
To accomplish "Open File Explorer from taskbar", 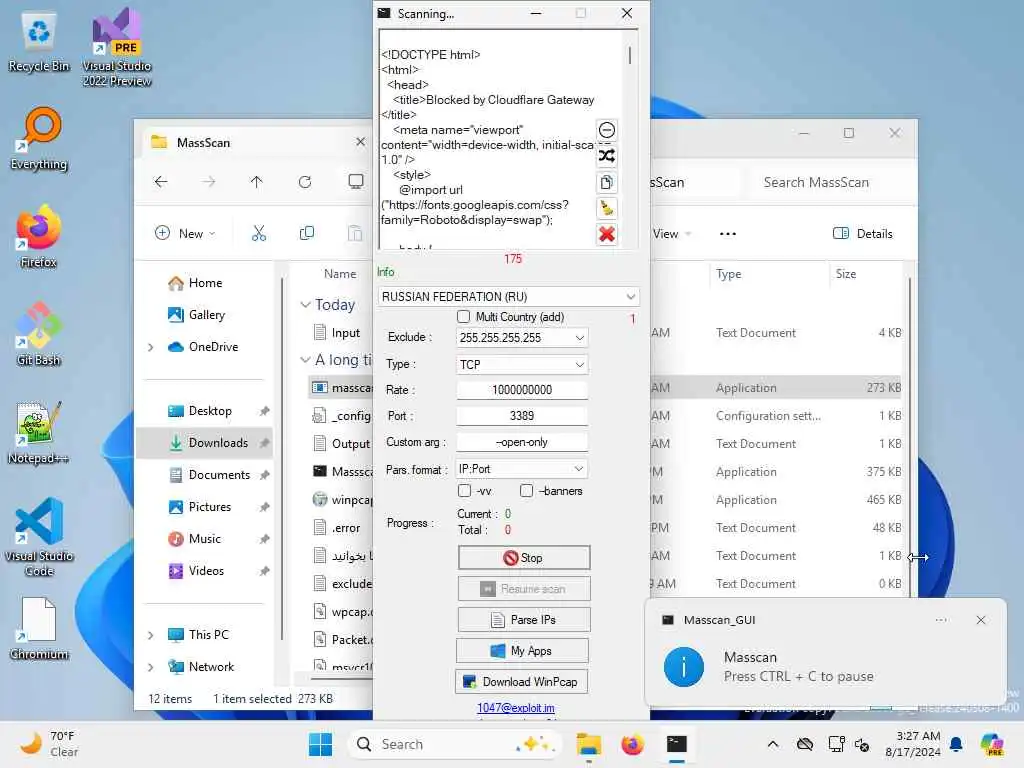I will [588, 744].
